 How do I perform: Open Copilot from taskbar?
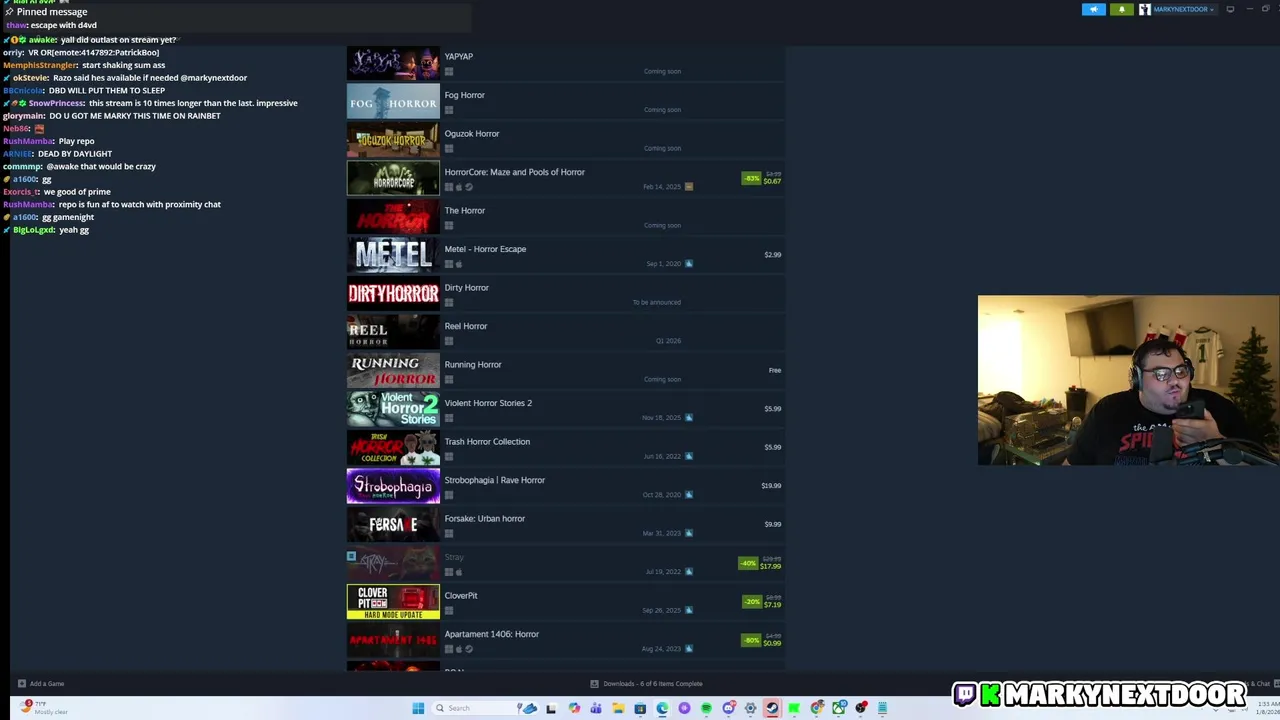point(574,708)
